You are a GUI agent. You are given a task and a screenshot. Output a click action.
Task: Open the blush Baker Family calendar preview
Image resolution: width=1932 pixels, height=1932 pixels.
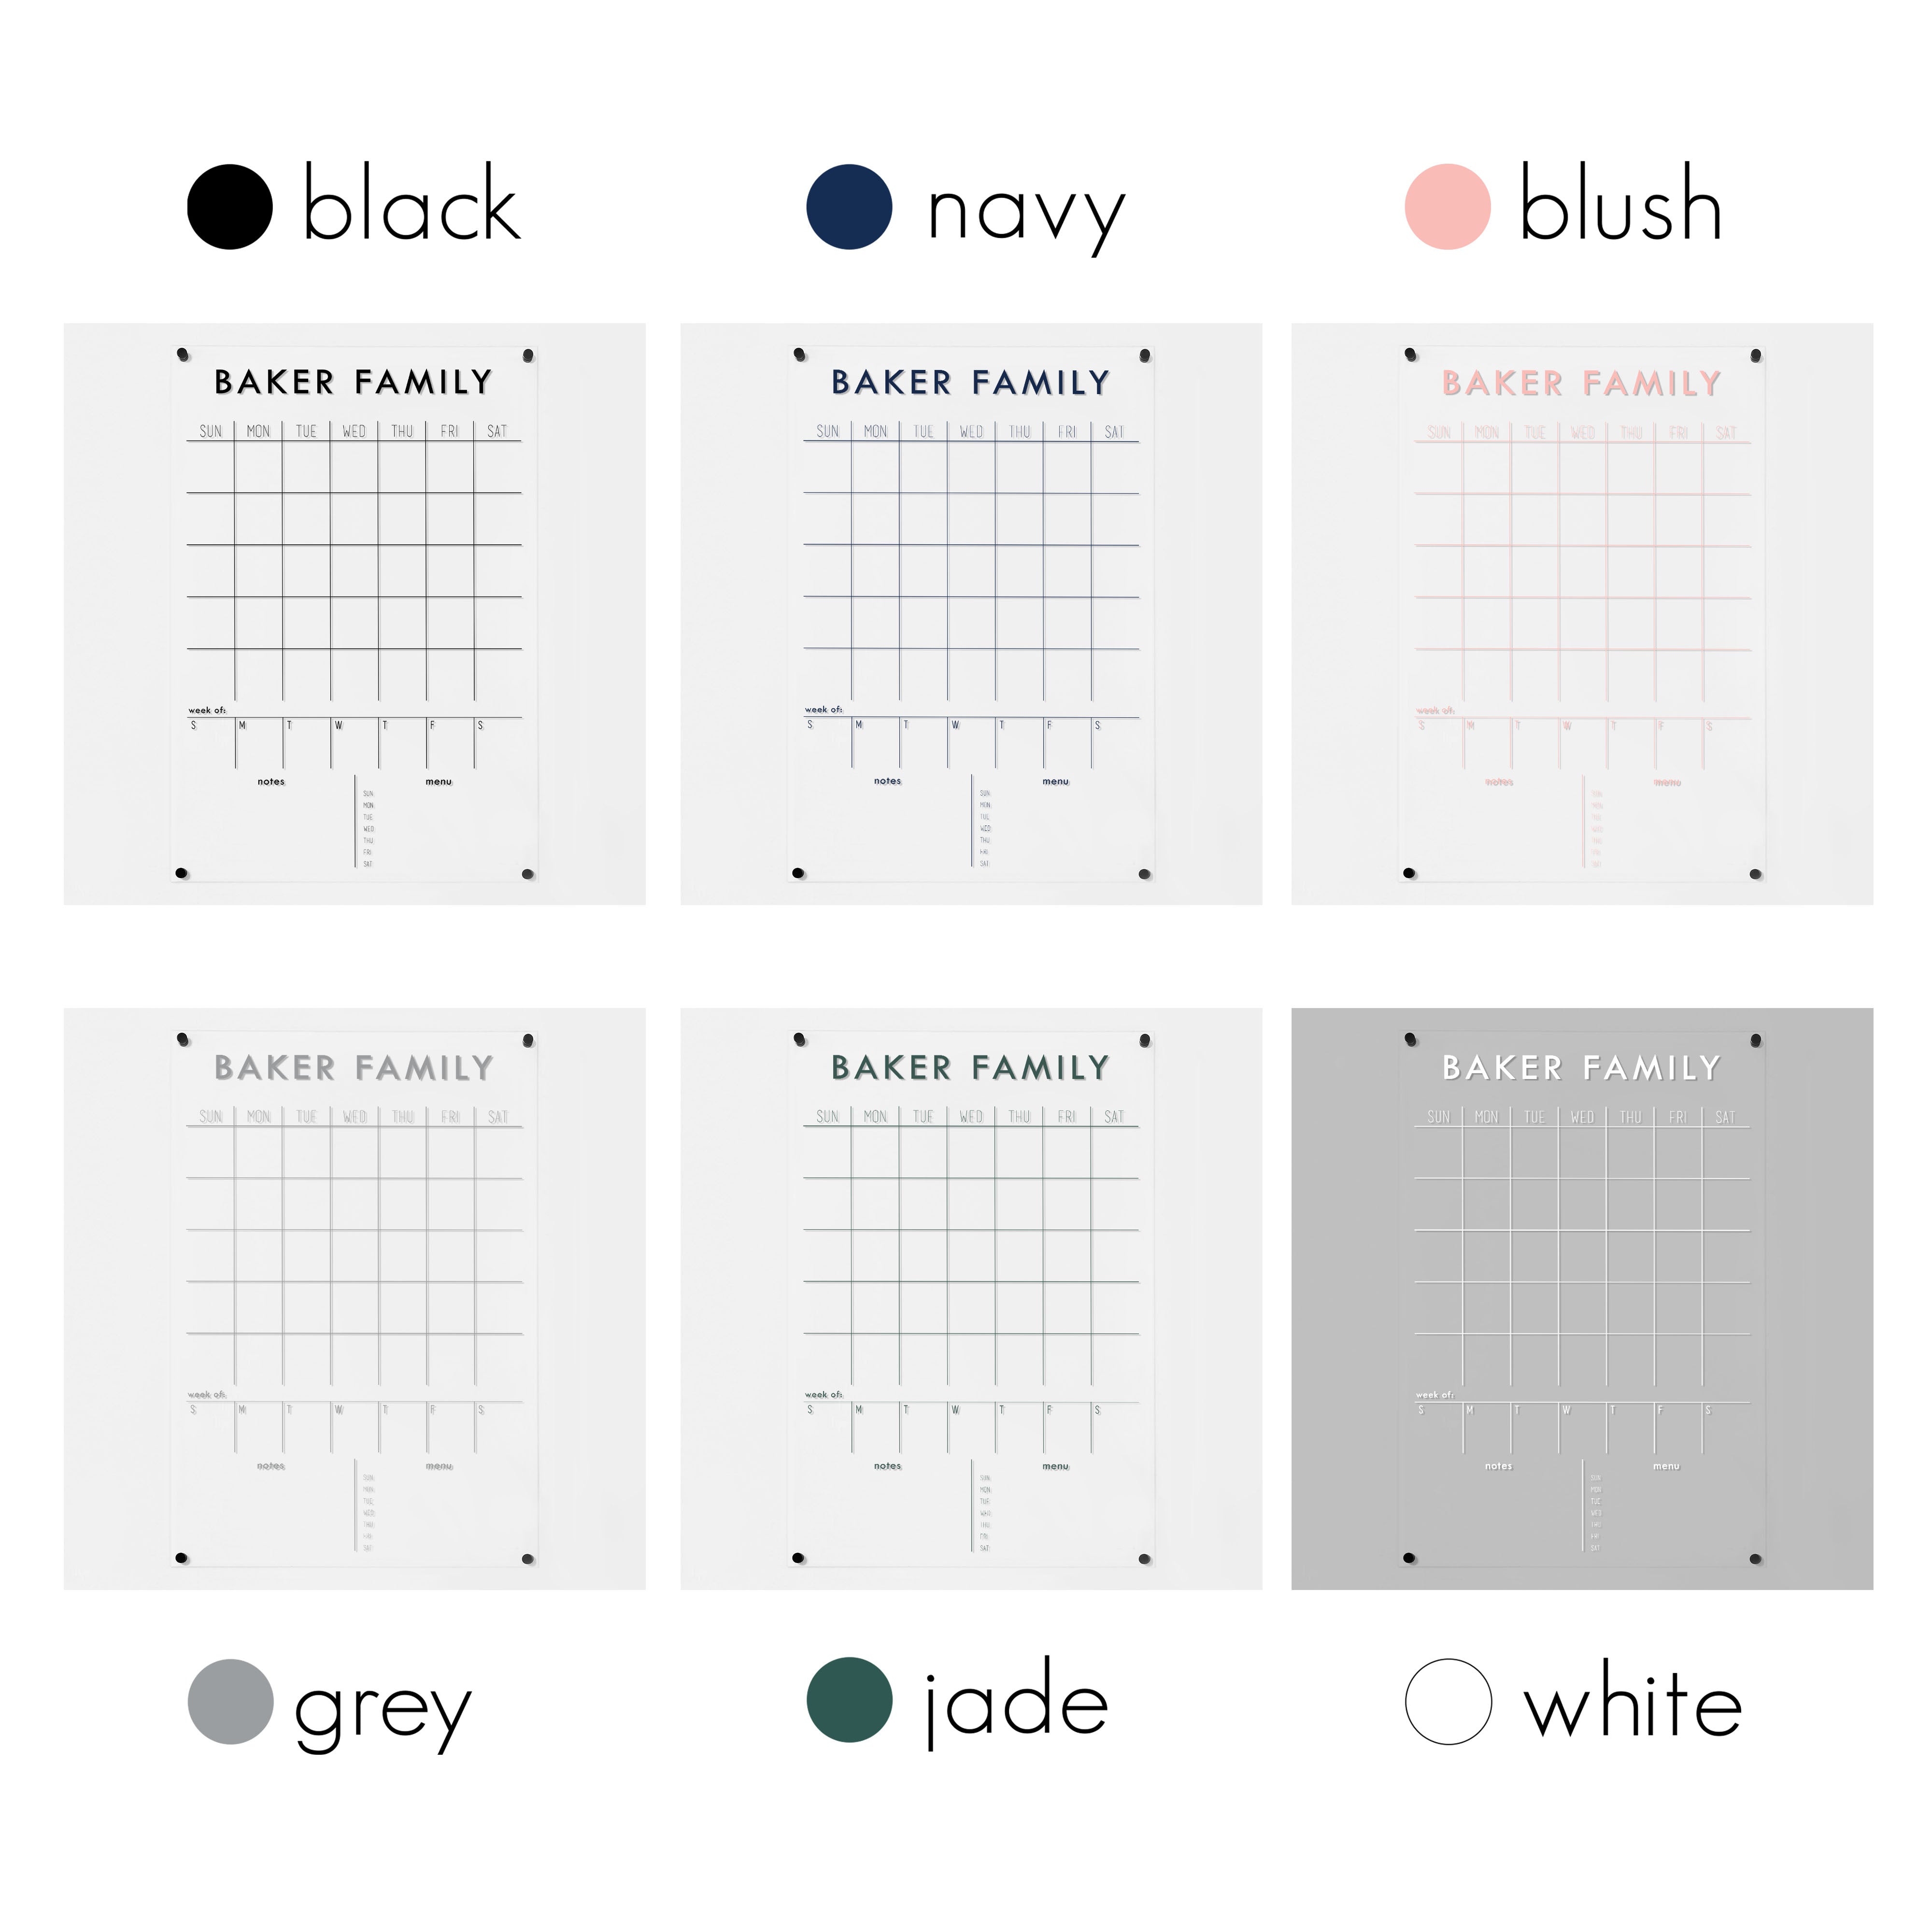[x=1582, y=614]
